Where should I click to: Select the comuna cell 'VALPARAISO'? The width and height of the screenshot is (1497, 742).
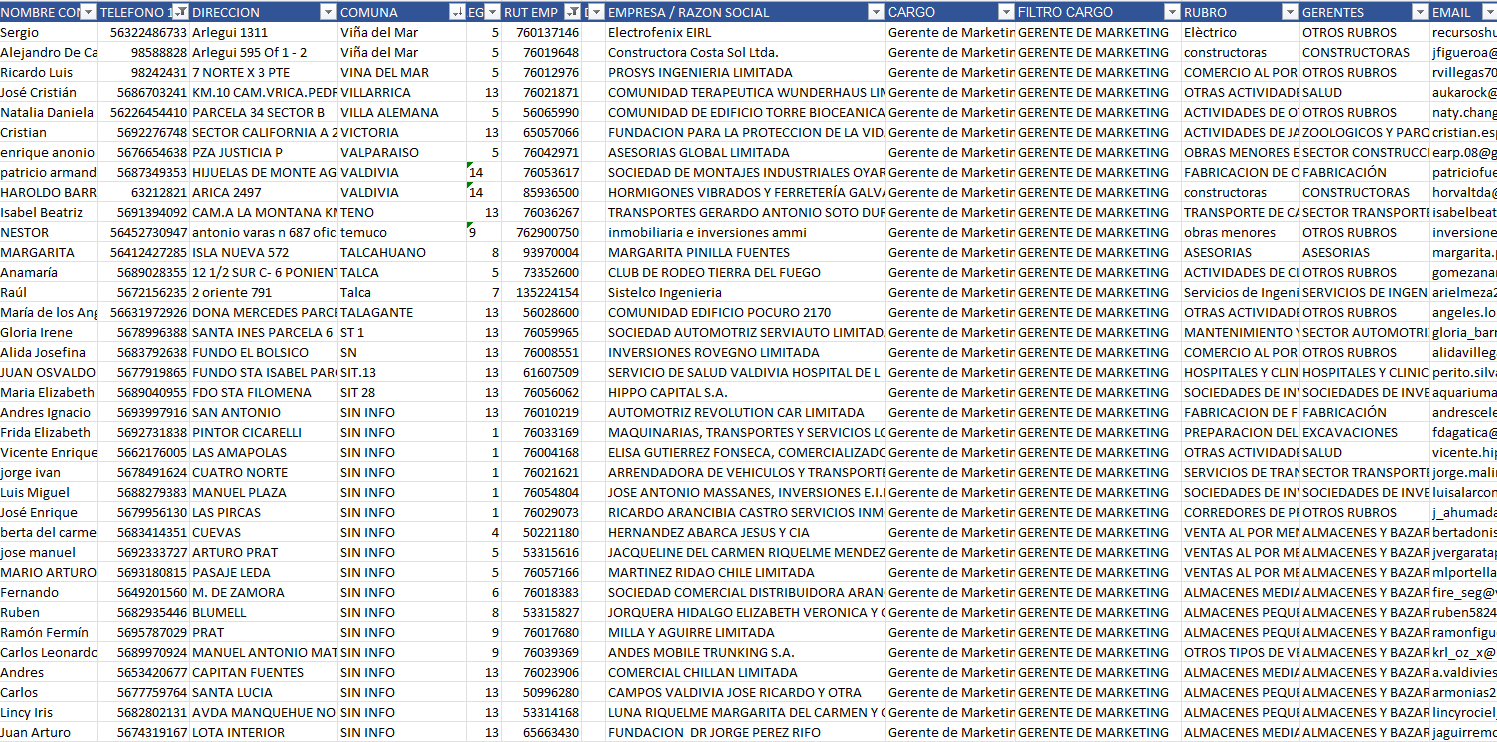[402, 152]
